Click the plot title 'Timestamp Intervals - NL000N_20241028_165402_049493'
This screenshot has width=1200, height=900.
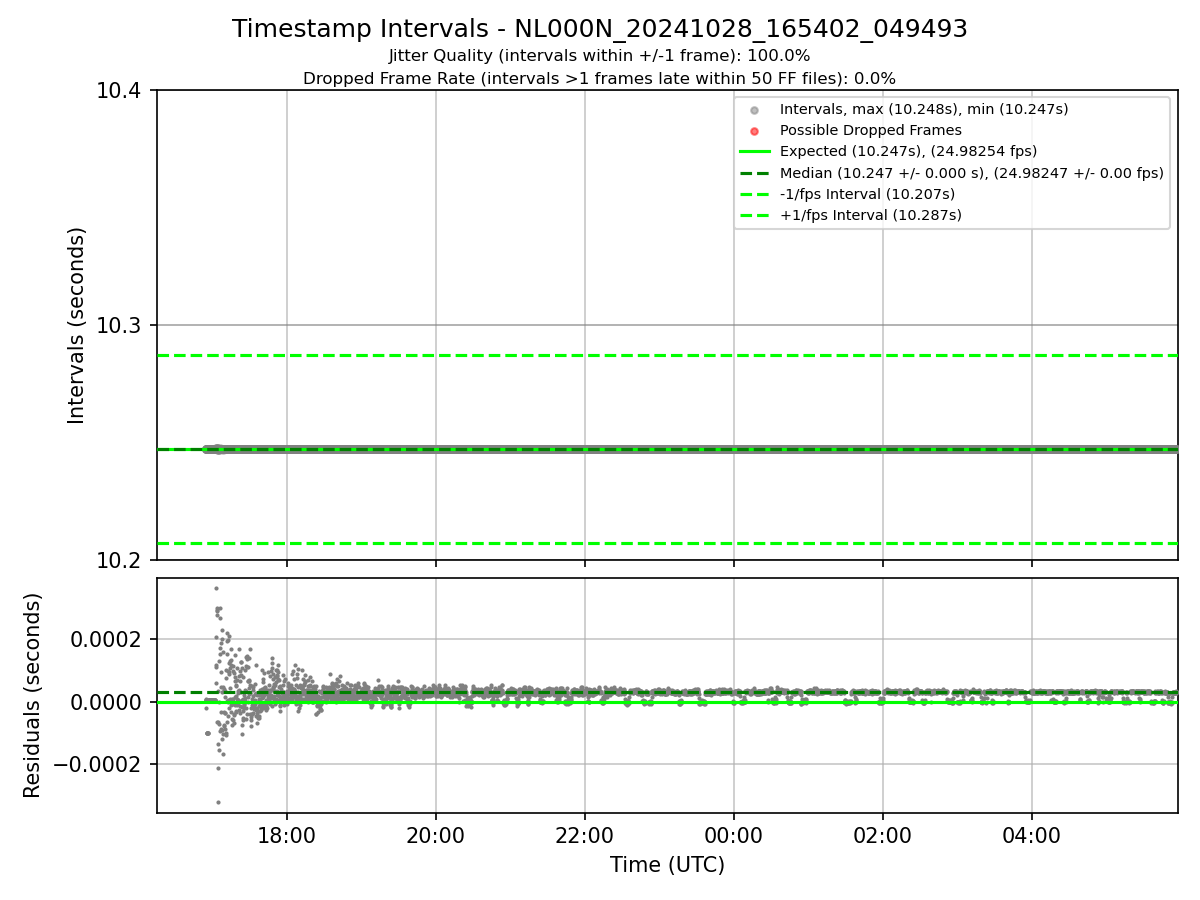coord(600,29)
